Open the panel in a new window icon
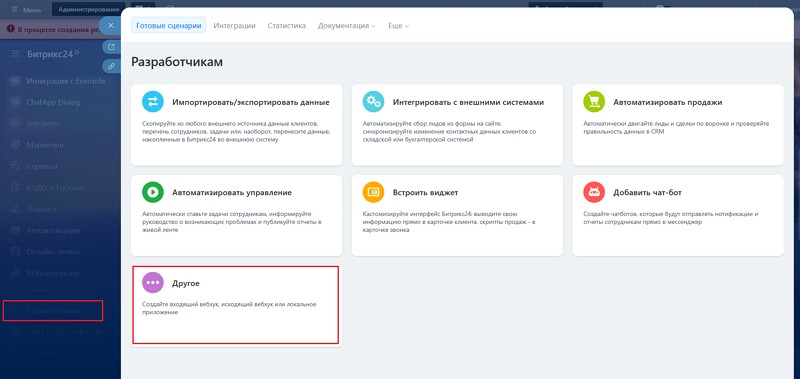Screen dimensions: 800x379 [x=111, y=47]
